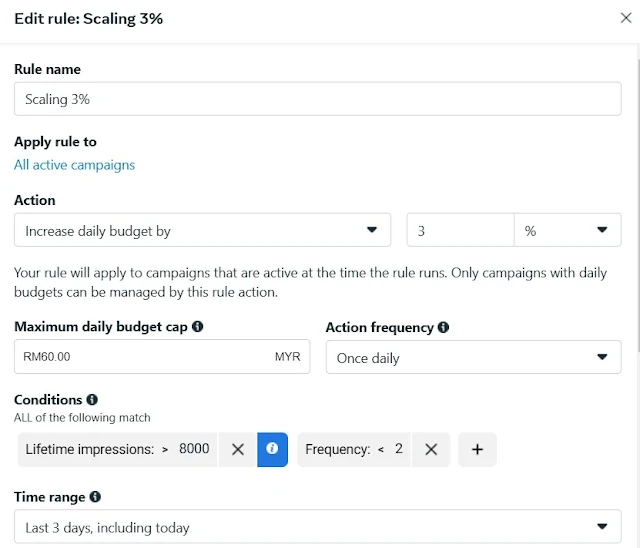Click the Time range info icon
Image resolution: width=640 pixels, height=548 pixels.
[96, 497]
